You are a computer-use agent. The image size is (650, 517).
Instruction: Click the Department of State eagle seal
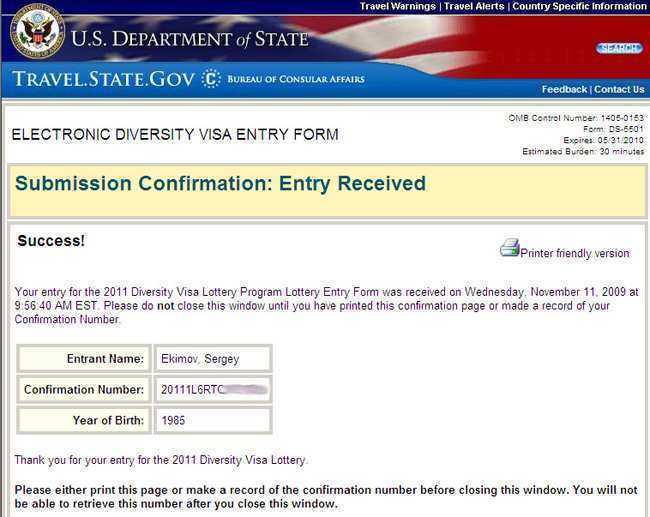(37, 31)
